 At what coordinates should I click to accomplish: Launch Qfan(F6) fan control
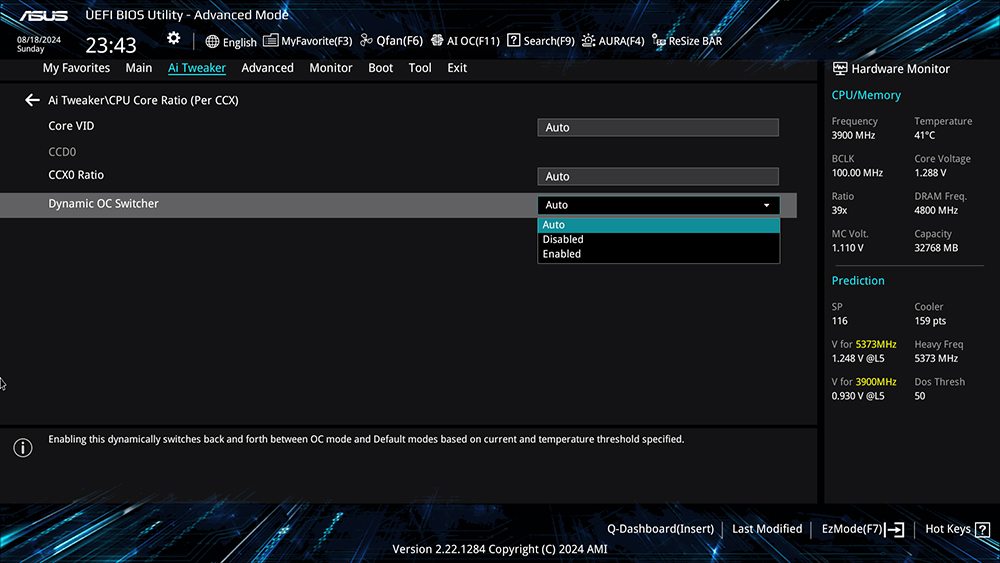(x=391, y=42)
